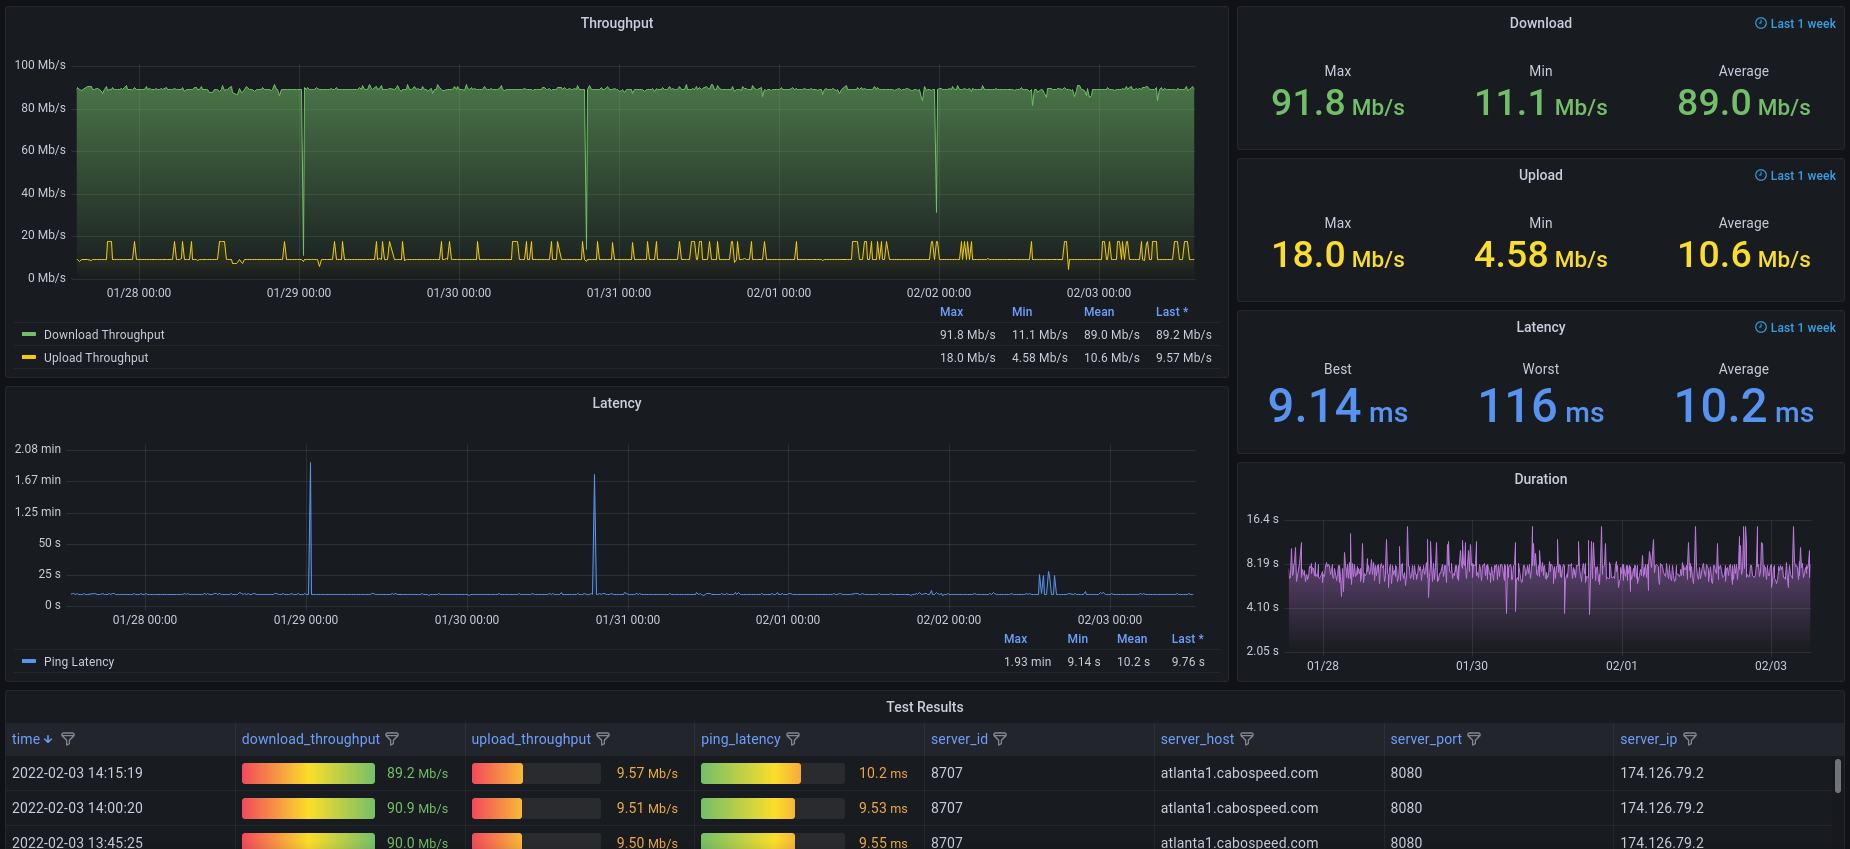The height and width of the screenshot is (849, 1850).
Task: Click Upload Min value 4.58 Mb/s
Action: [x=1541, y=254]
